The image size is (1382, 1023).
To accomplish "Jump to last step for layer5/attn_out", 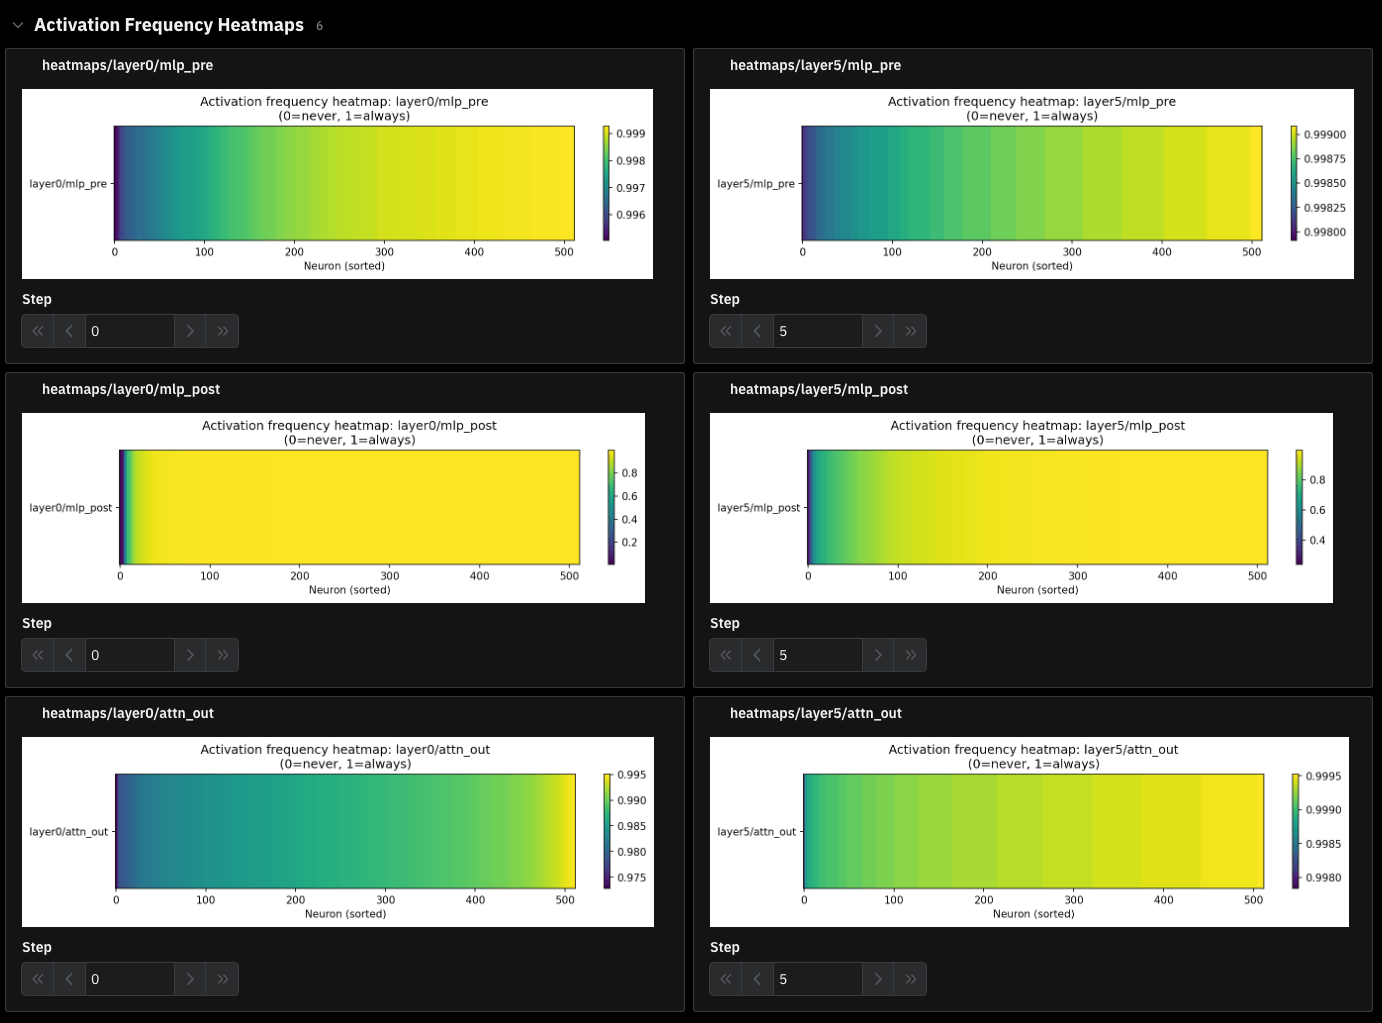I will pyautogui.click(x=910, y=979).
